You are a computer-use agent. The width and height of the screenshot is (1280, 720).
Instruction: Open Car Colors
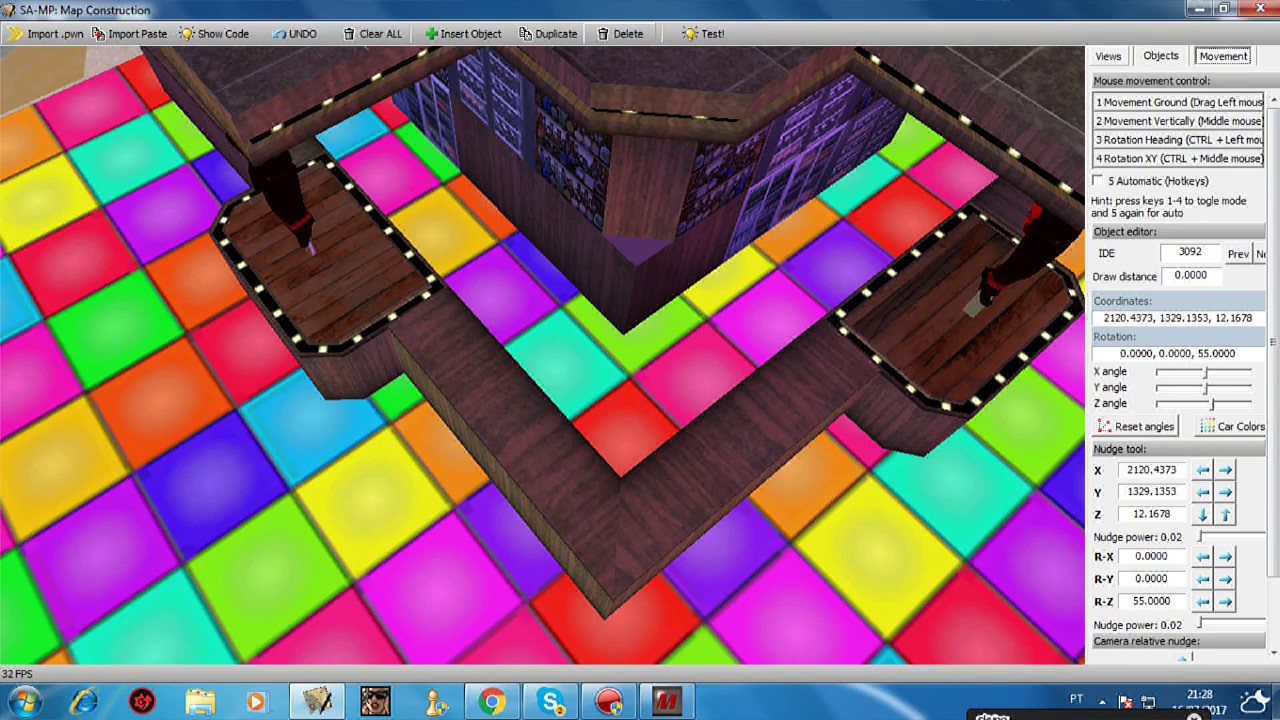pos(1232,426)
